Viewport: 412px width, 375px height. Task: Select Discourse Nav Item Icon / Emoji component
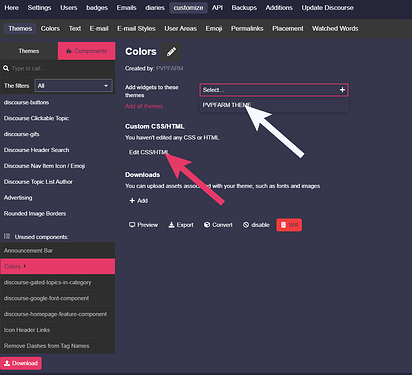click(58, 166)
